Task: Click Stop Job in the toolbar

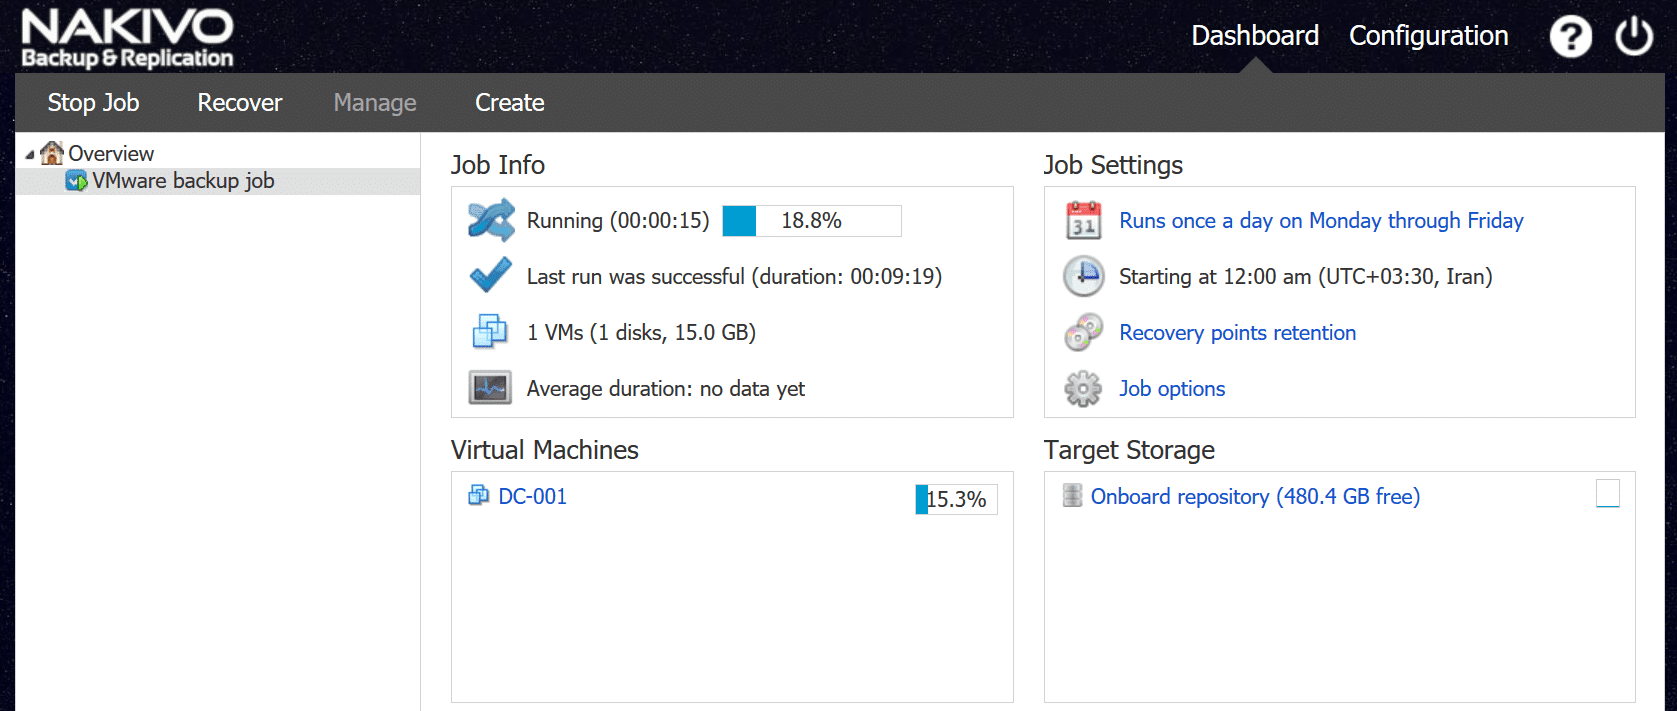Action: point(93,102)
